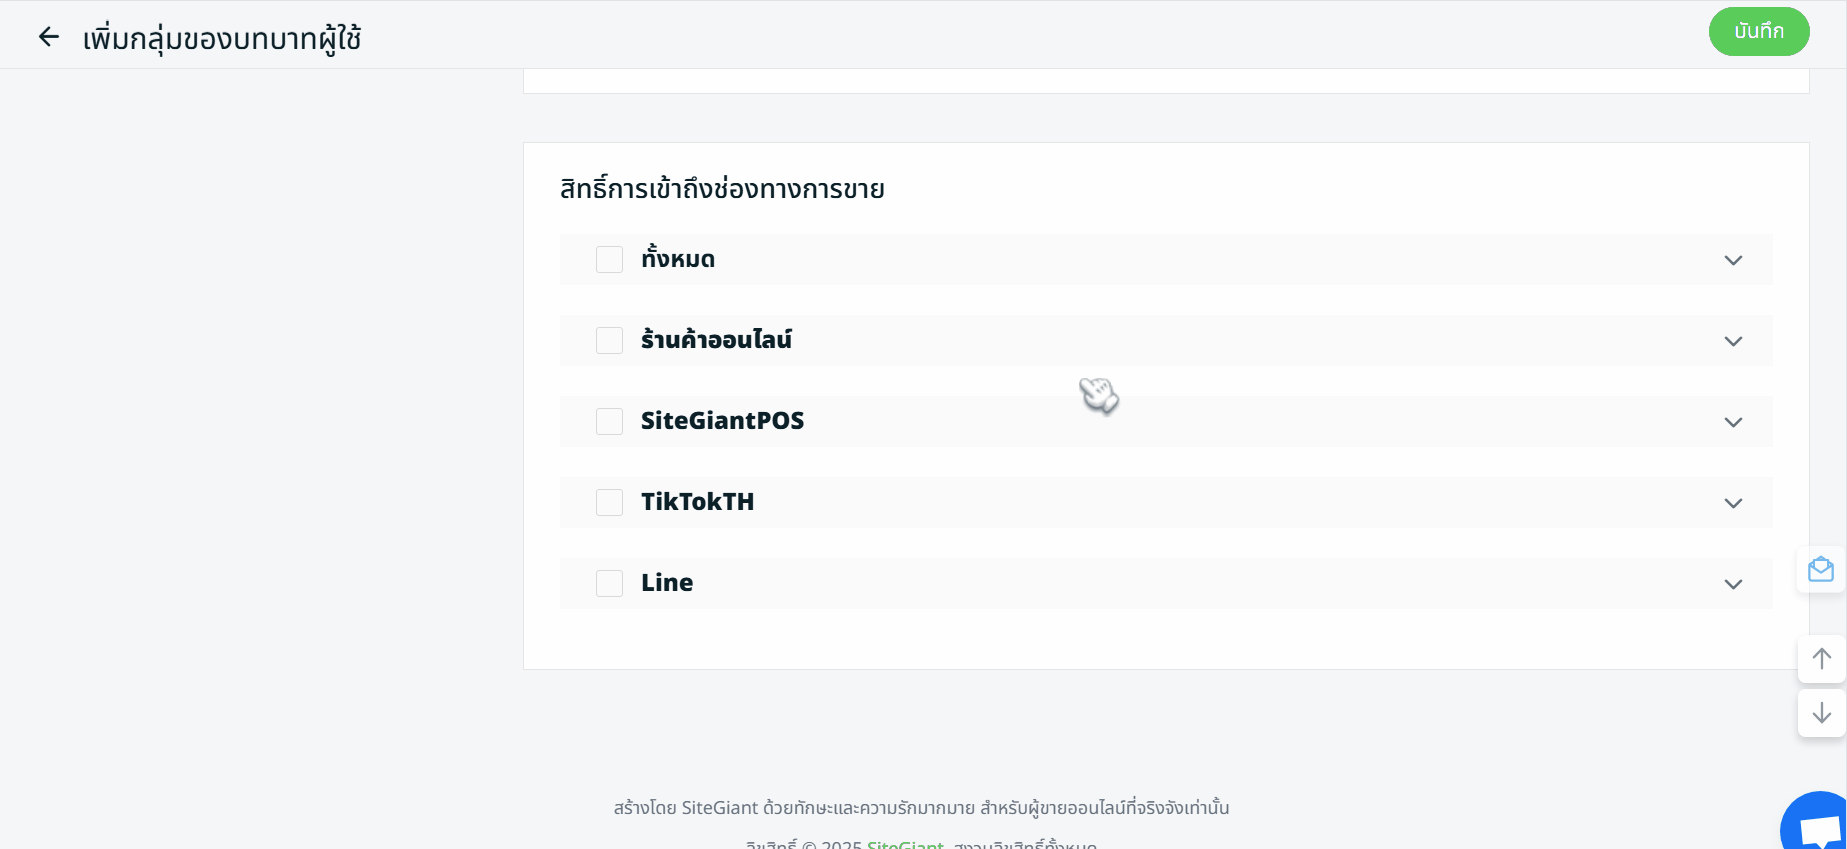Viewport: 1847px width, 849px height.
Task: Expand the ทั้งหมด row chevron
Action: pos(1733,260)
